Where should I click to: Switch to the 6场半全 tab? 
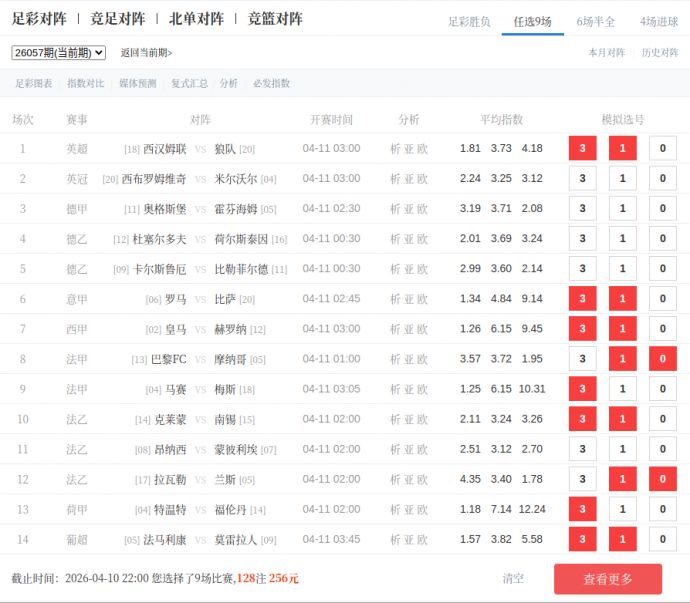tap(596, 21)
